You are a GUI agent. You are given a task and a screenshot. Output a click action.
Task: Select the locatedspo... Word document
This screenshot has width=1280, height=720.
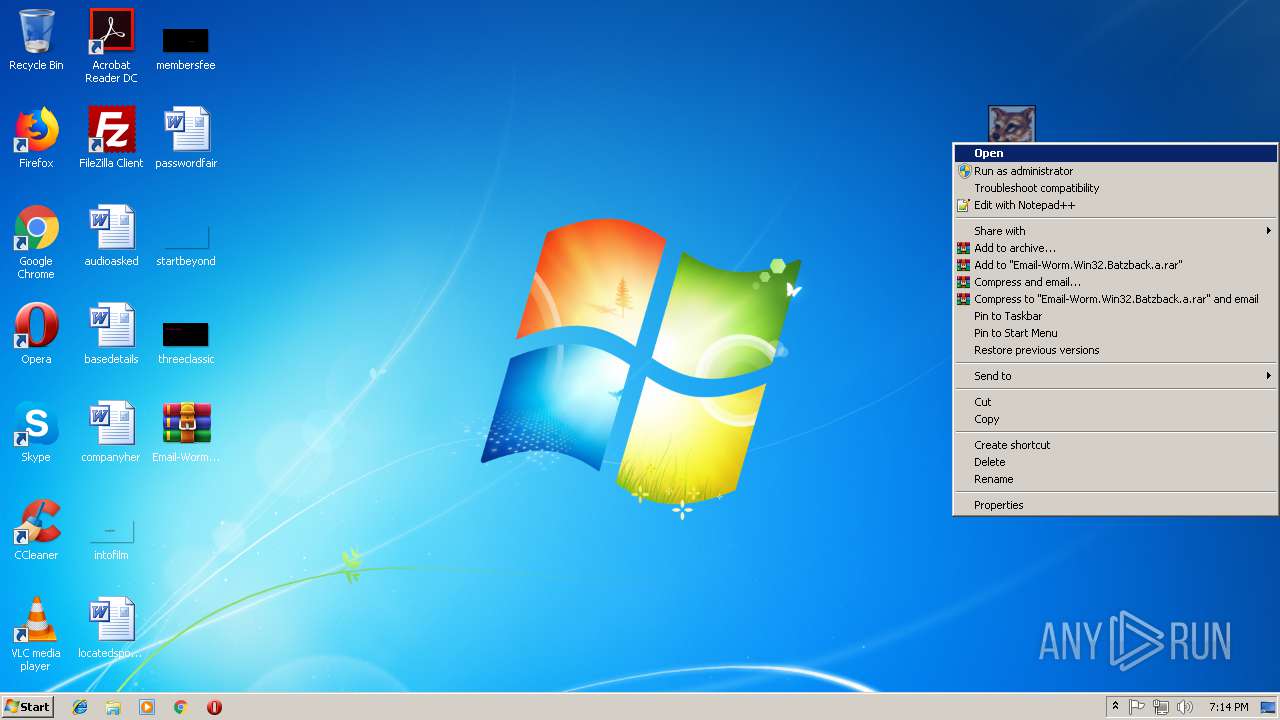point(111,628)
